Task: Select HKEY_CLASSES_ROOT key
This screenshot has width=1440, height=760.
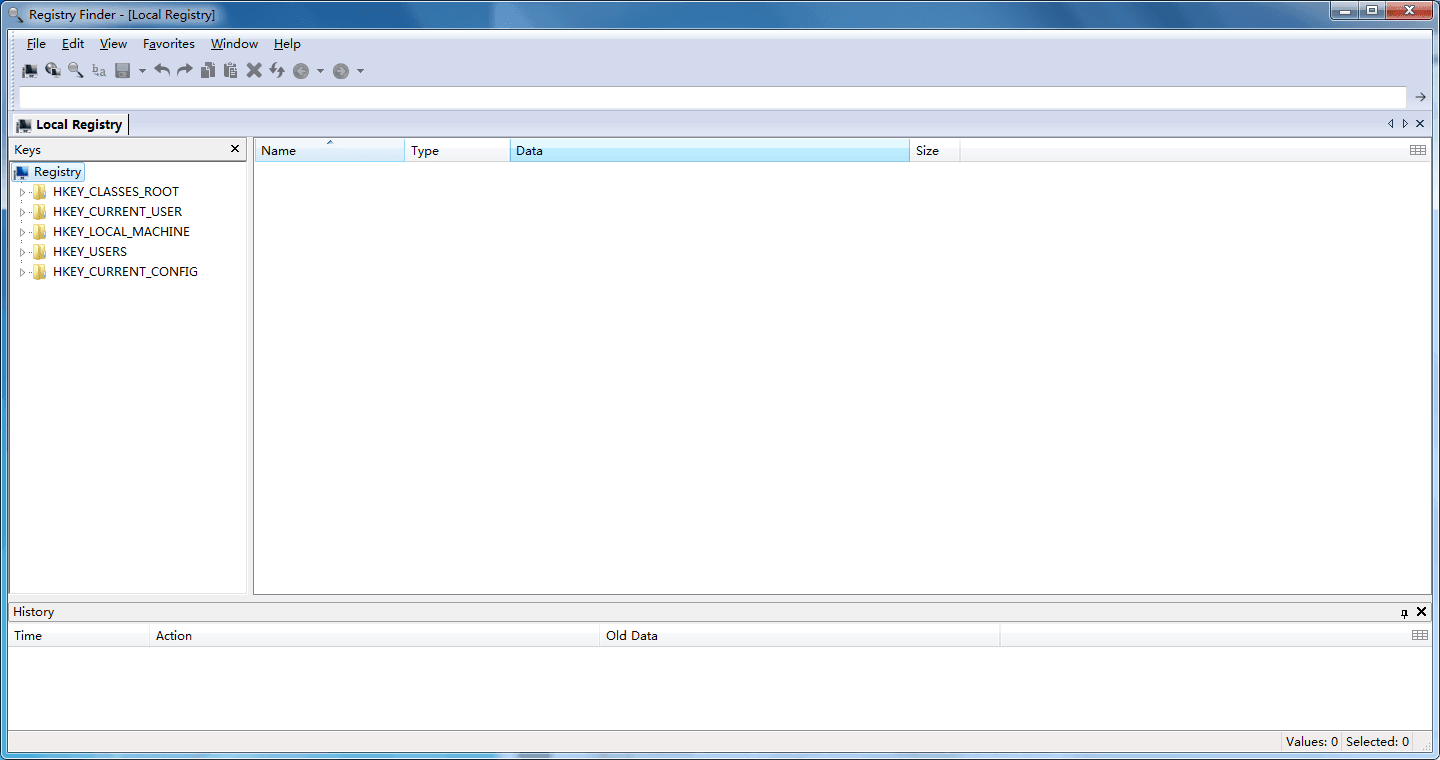Action: (x=116, y=192)
